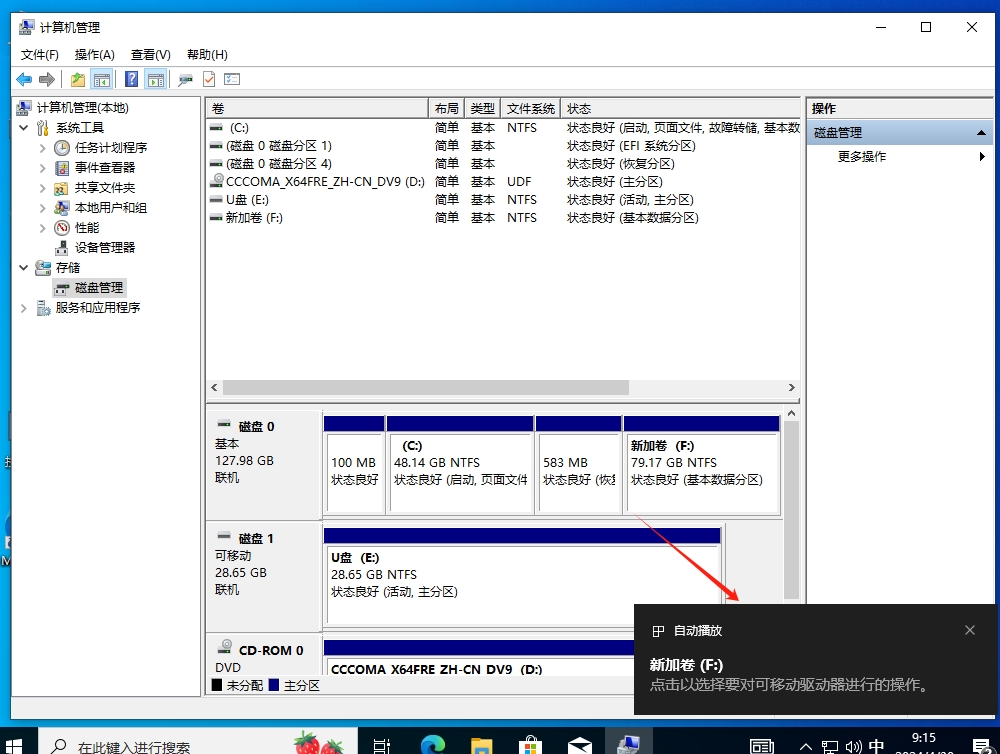The width and height of the screenshot is (1000, 754).
Task: Click the blue Help question mark icon
Action: (131, 79)
